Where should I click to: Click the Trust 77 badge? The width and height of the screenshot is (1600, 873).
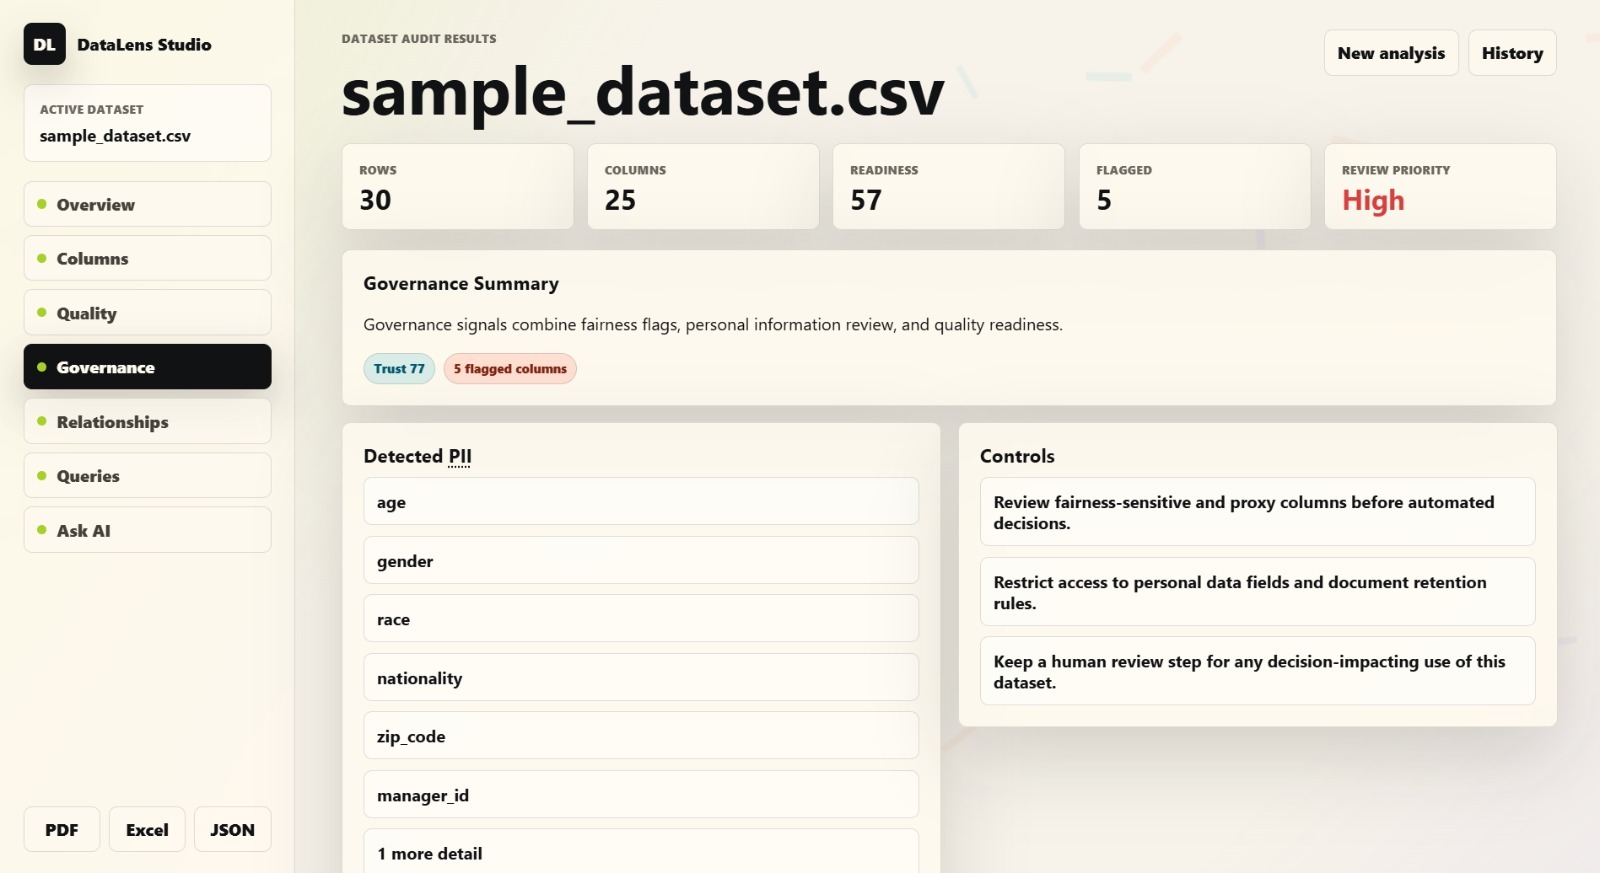pyautogui.click(x=399, y=368)
